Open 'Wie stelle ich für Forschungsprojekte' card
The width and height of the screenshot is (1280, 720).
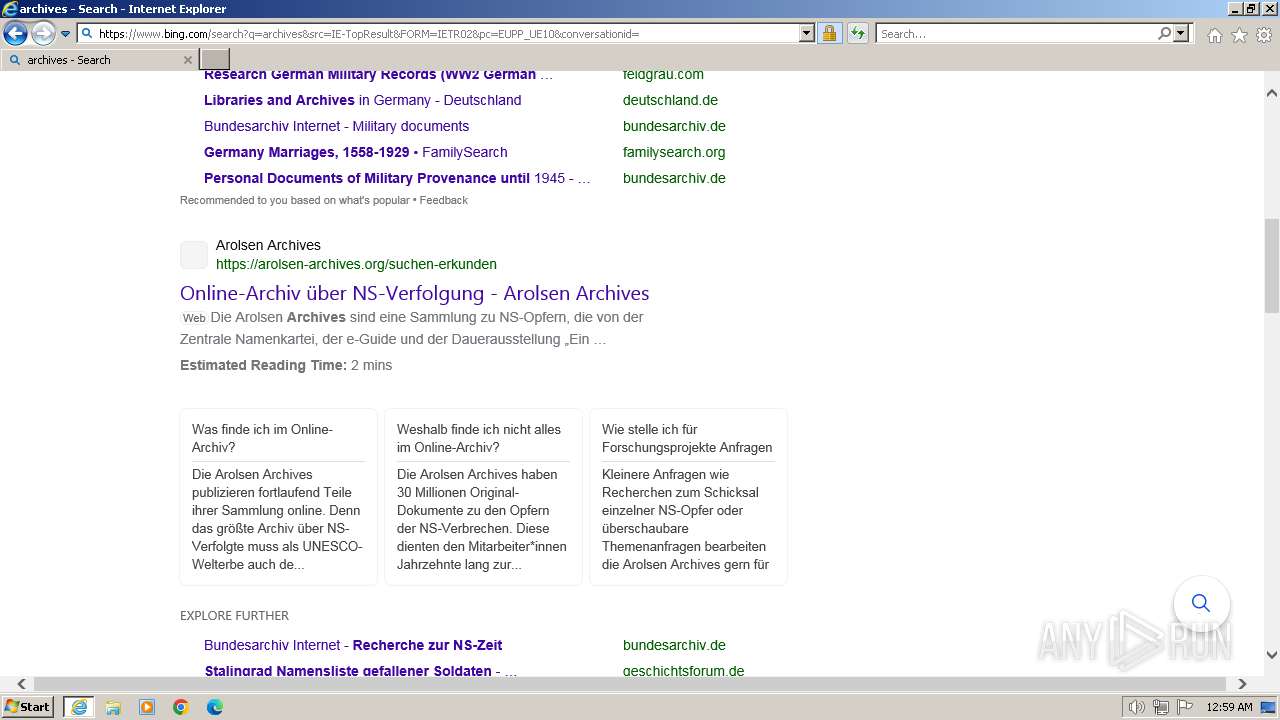(688, 496)
